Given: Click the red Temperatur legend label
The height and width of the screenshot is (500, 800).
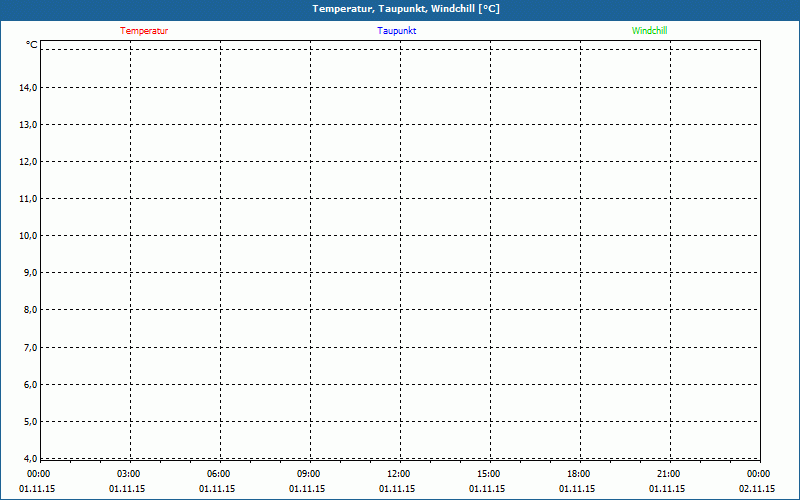Looking at the screenshot, I should point(144,31).
